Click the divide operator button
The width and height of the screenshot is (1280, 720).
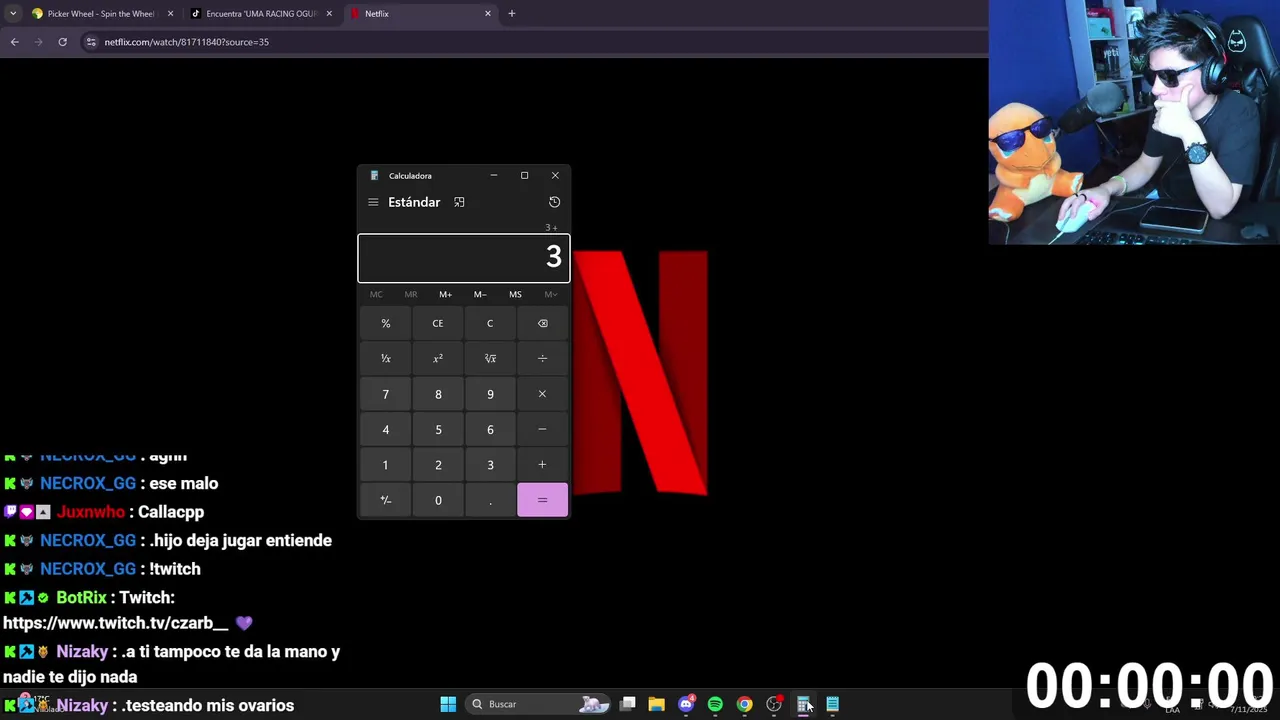point(542,358)
